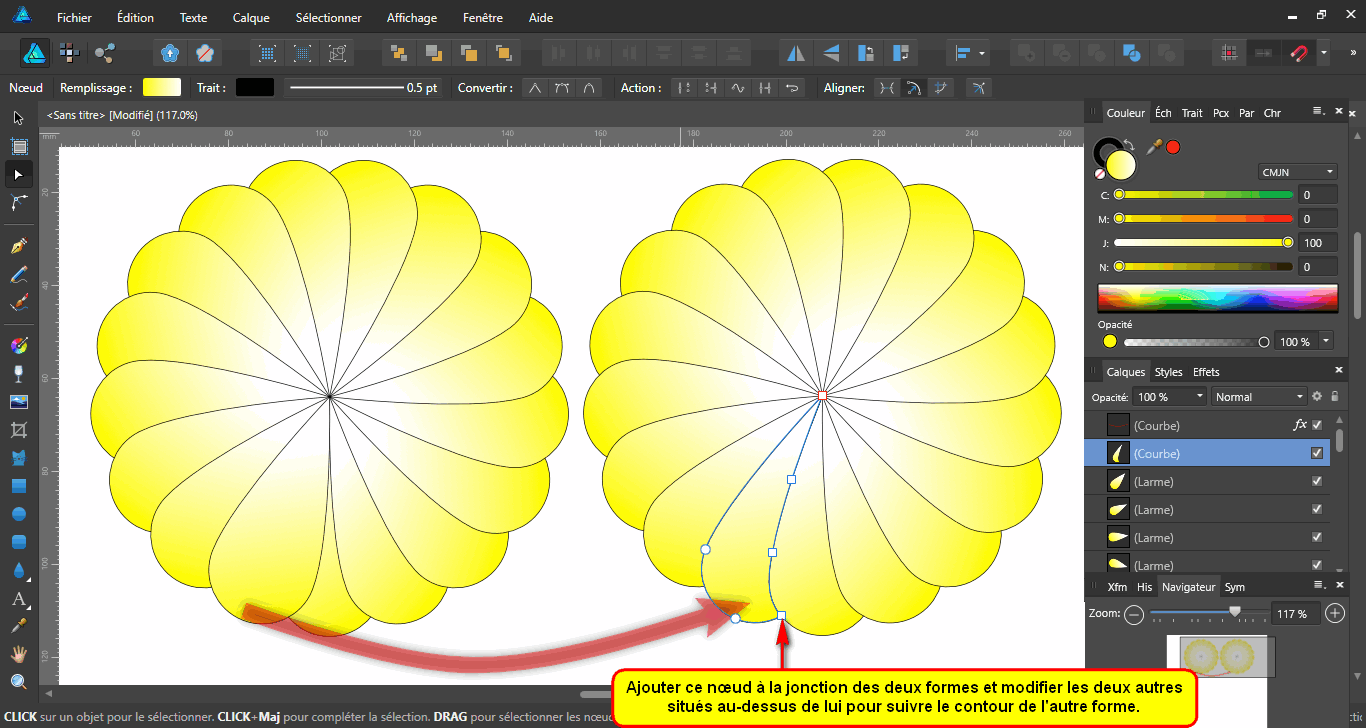This screenshot has height=728, width=1366.
Task: Select the Zoom tool in left toolbar
Action: coord(18,682)
